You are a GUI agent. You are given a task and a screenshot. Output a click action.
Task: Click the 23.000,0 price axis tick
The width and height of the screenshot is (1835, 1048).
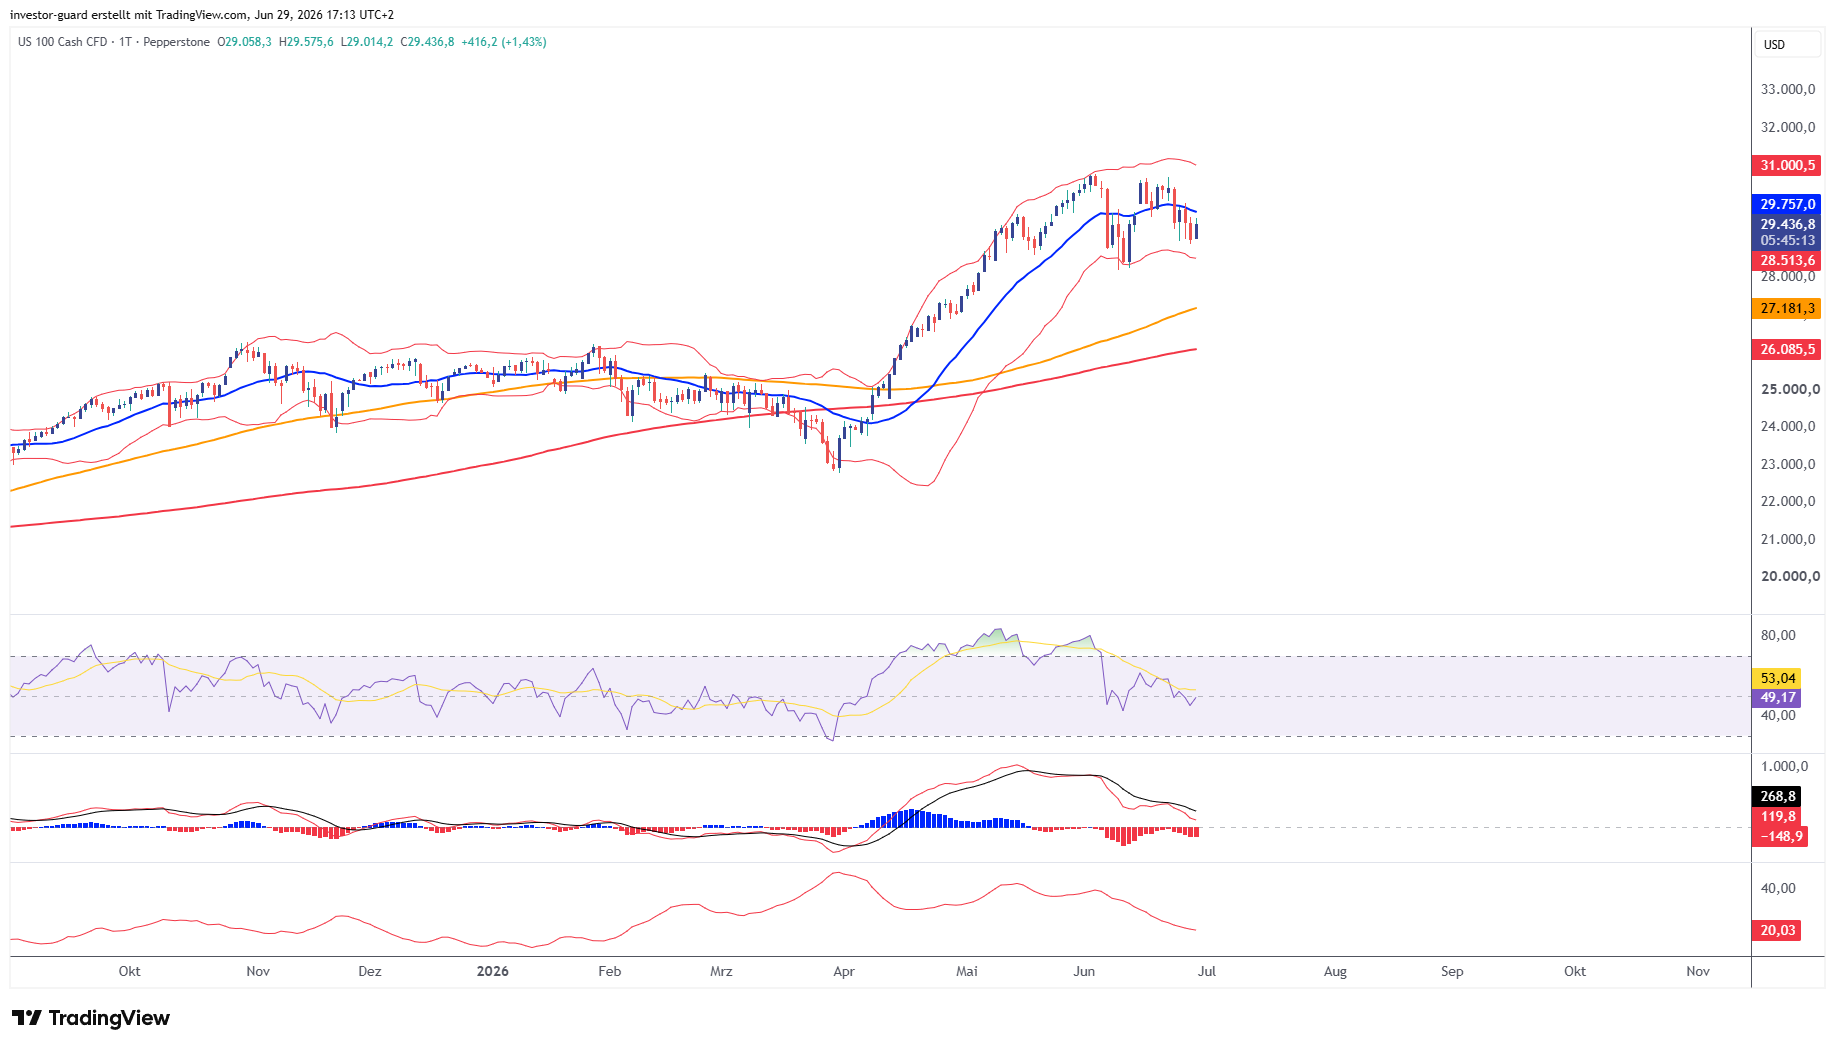coord(1787,464)
